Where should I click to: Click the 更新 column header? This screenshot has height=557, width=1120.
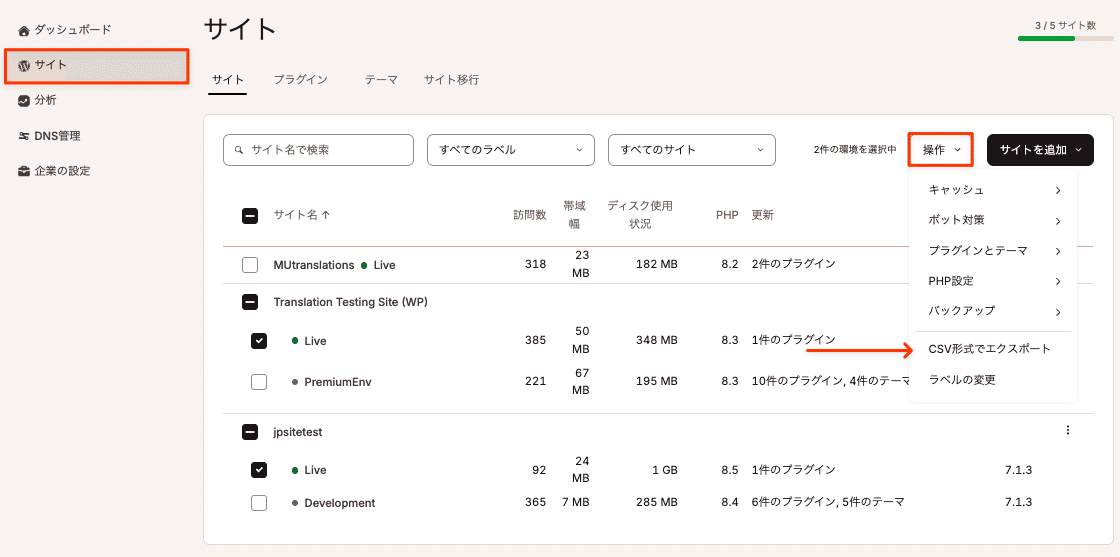tap(762, 214)
